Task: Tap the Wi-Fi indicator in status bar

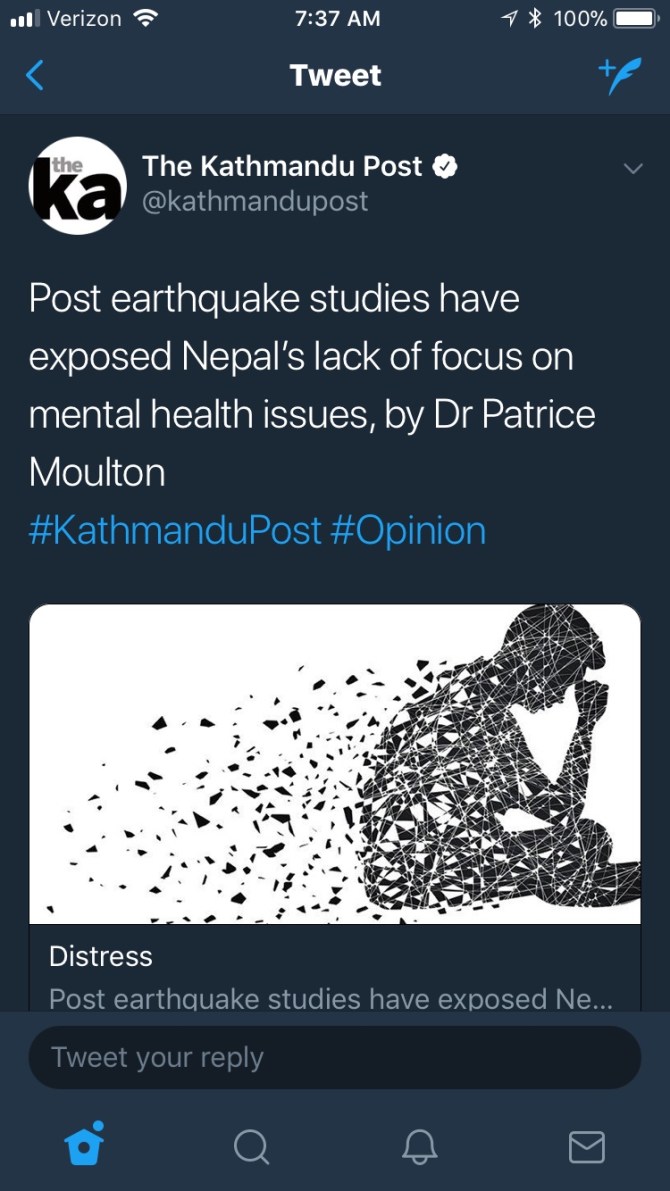Action: pos(146,18)
